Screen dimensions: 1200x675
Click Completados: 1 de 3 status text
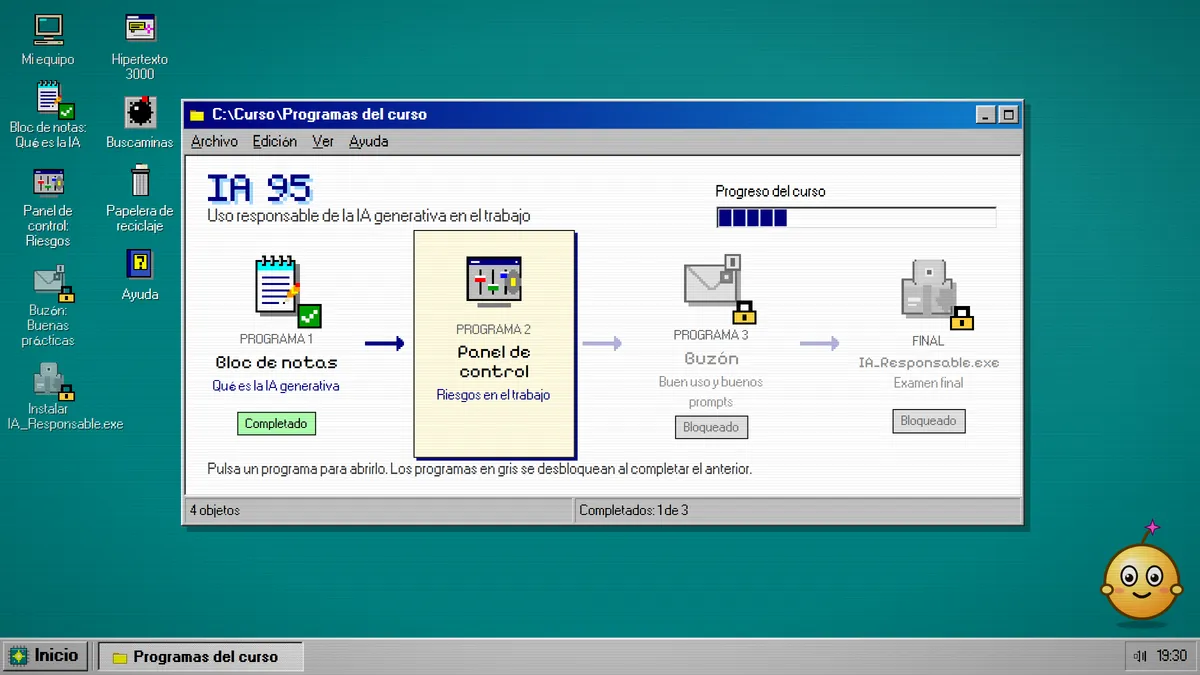point(634,510)
